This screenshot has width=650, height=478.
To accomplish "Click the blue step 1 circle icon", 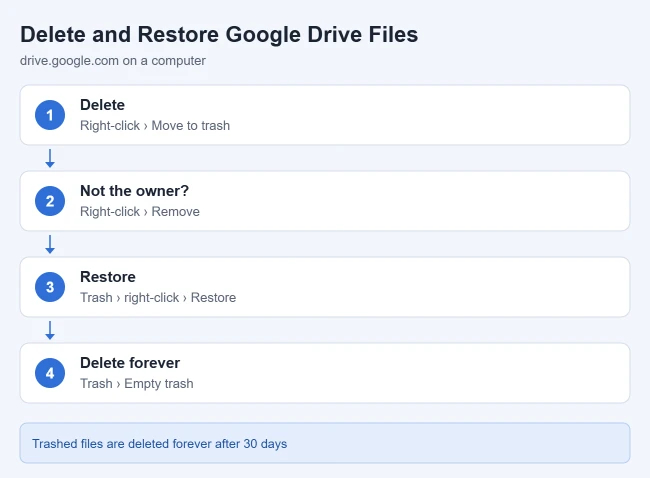I will [50, 115].
